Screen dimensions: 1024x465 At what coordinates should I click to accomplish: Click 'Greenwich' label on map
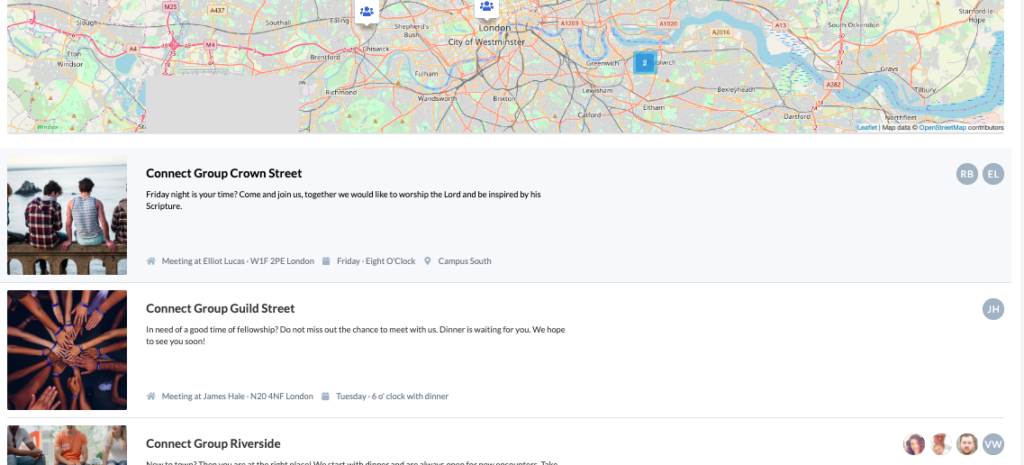pos(601,63)
